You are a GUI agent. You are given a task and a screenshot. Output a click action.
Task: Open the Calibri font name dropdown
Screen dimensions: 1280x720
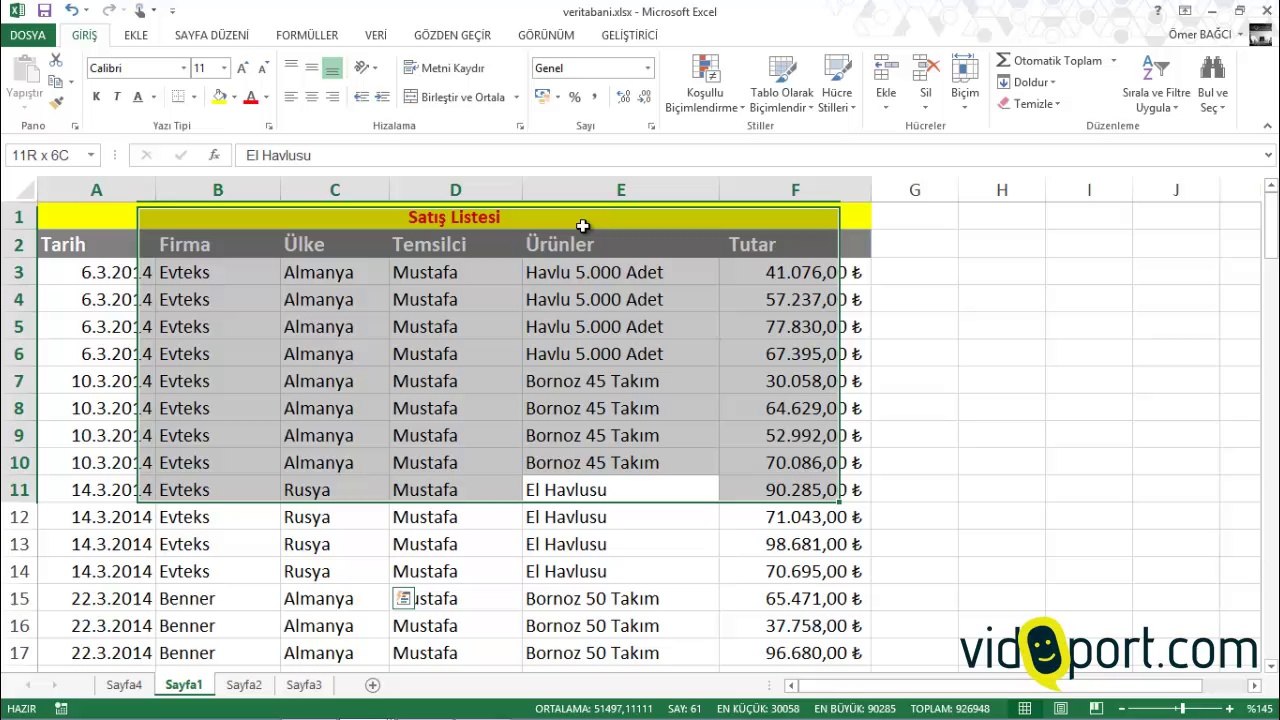183,68
